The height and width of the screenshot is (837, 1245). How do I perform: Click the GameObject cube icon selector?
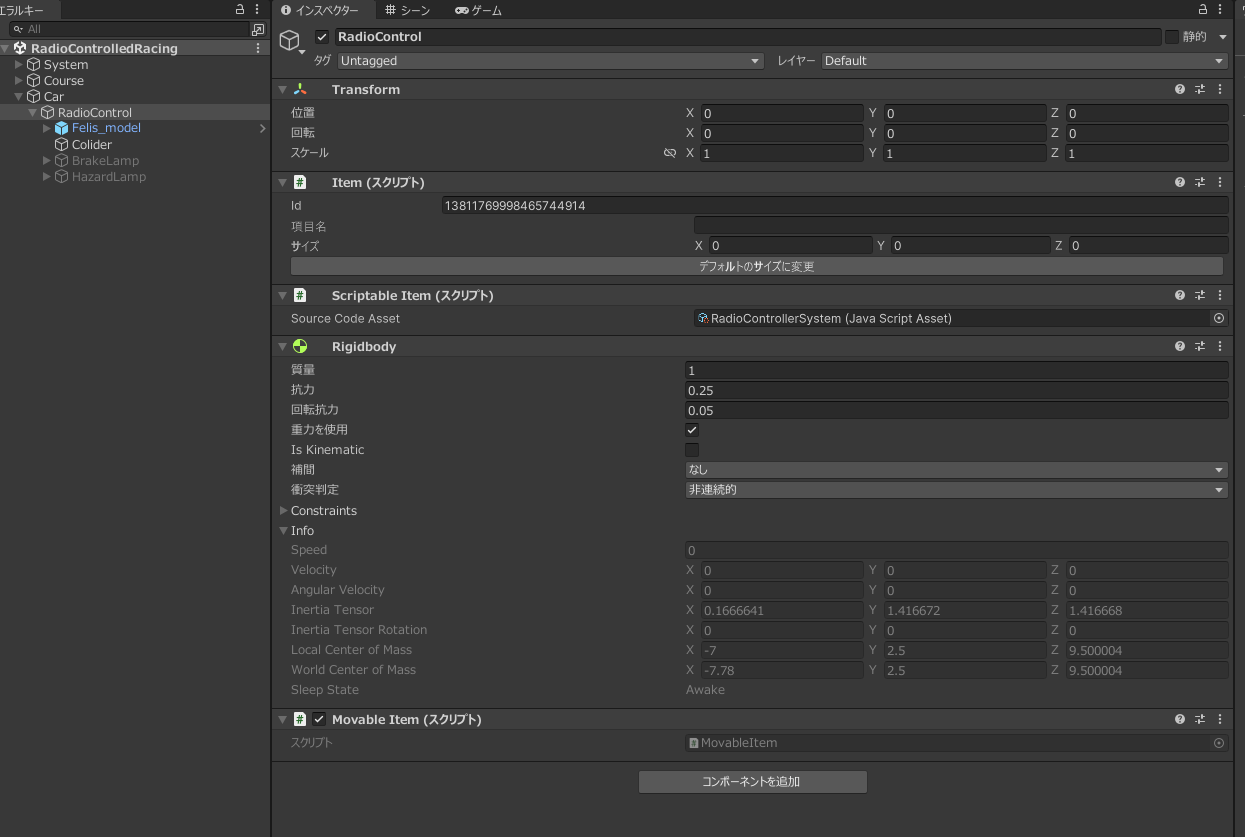click(x=291, y=41)
